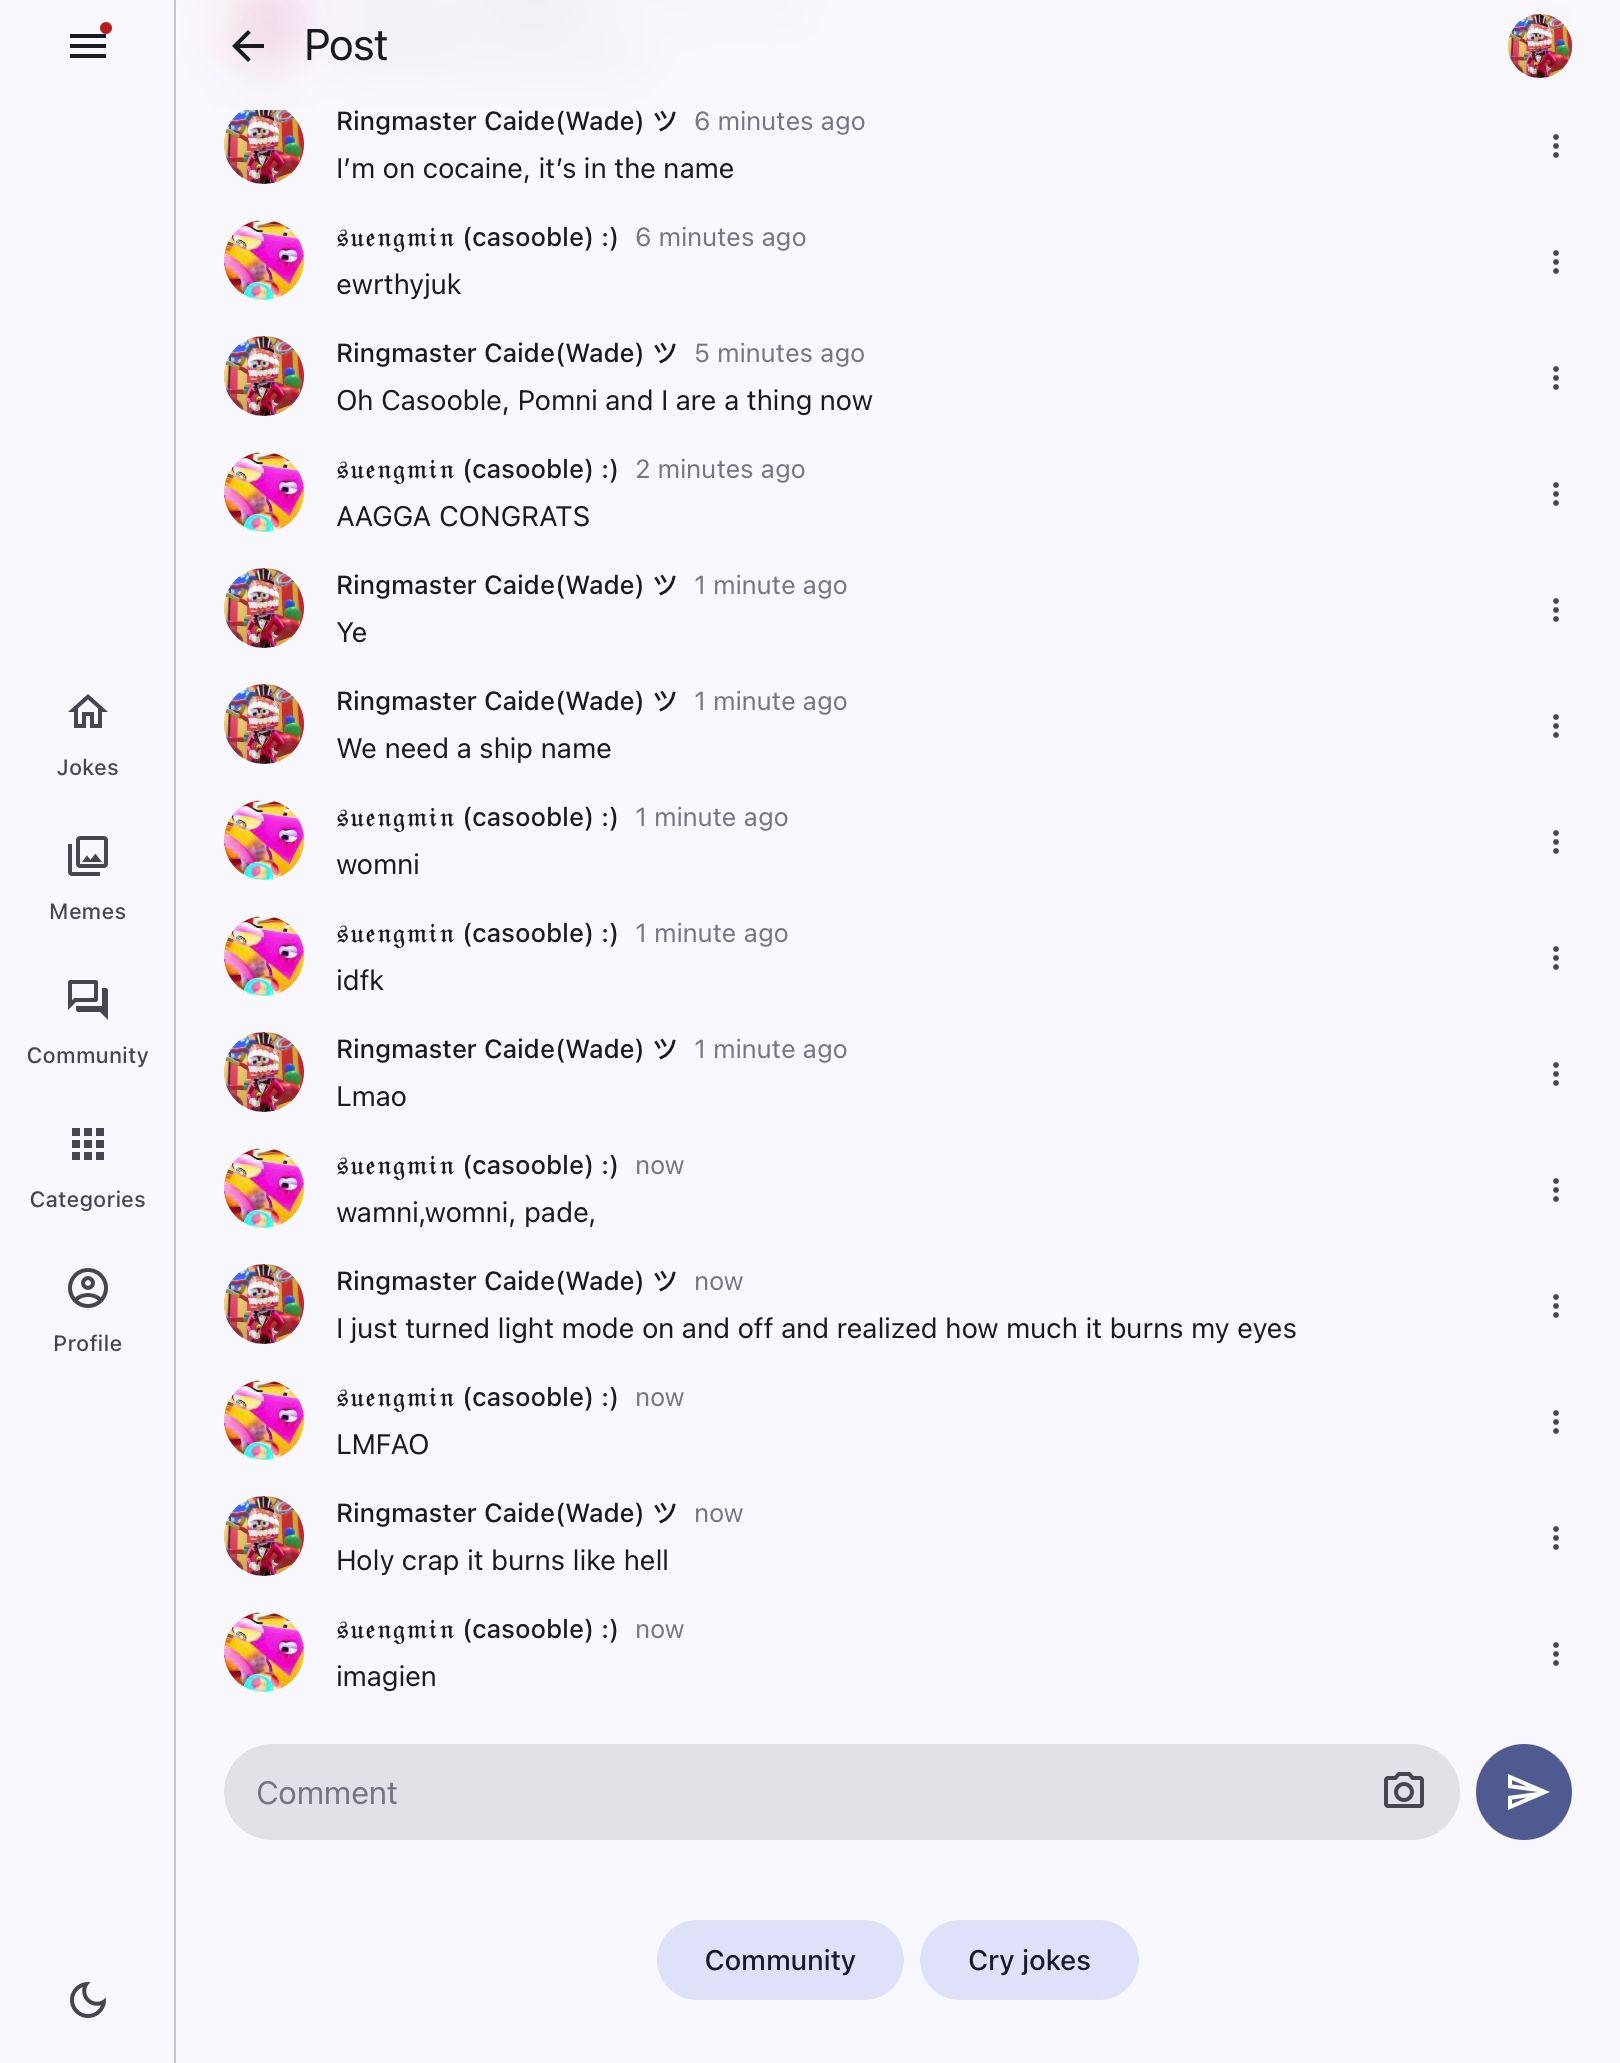This screenshot has height=2063, width=1620.
Task: Go back using the arrow icon
Action: click(x=247, y=46)
